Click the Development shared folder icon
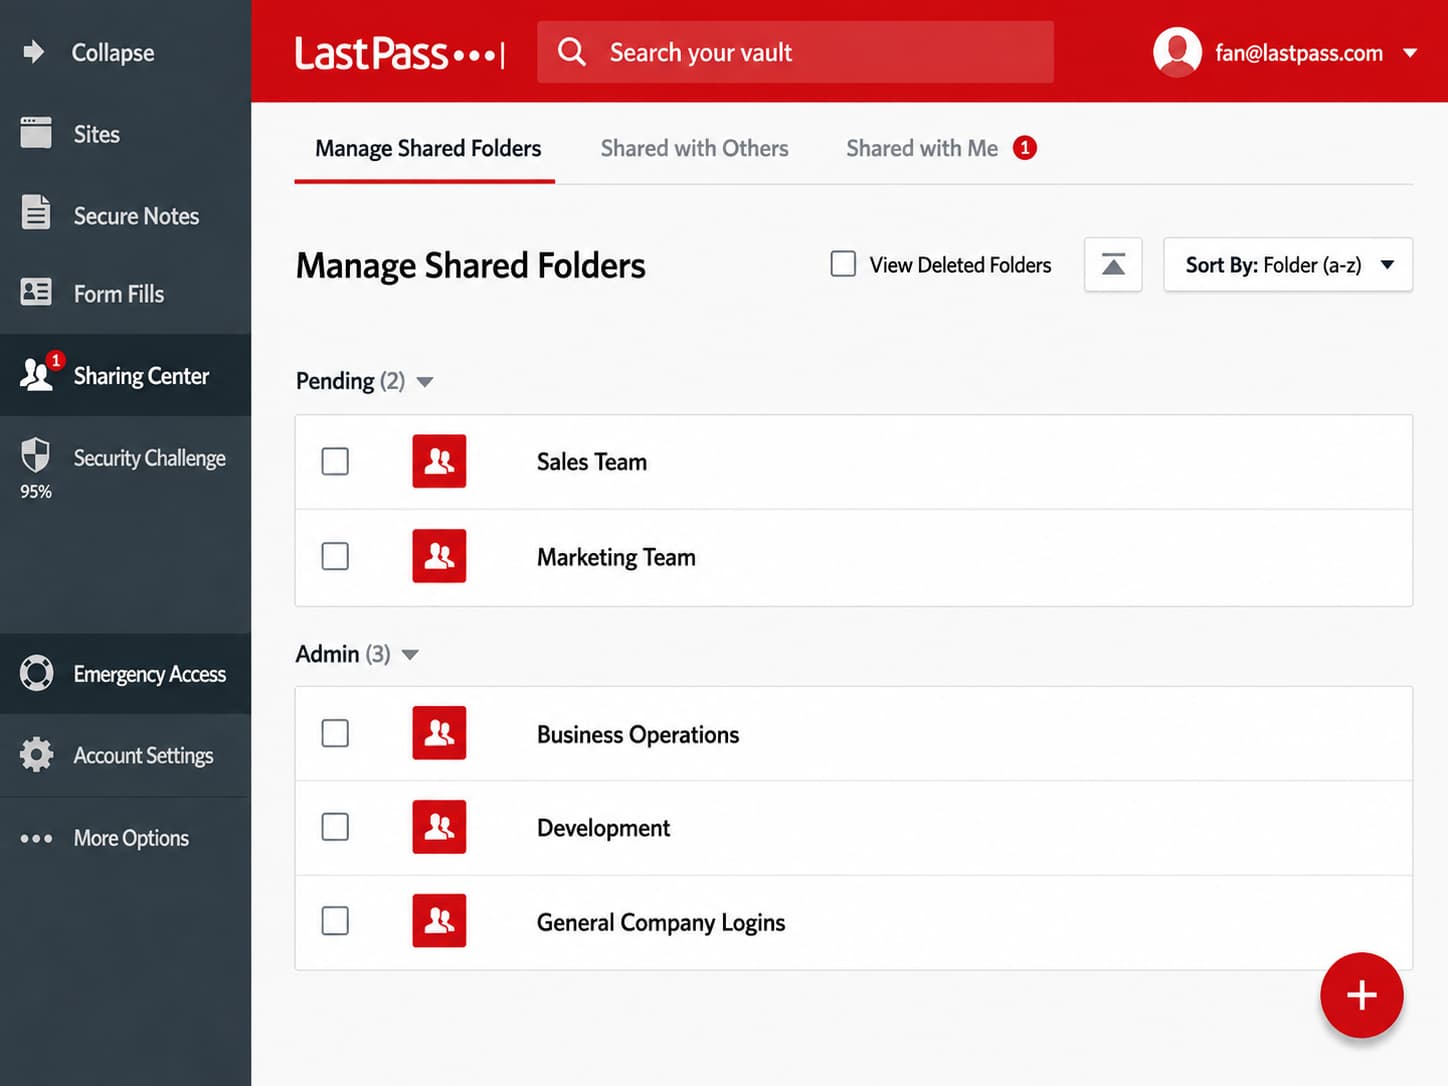This screenshot has height=1086, width=1448. pyautogui.click(x=439, y=827)
